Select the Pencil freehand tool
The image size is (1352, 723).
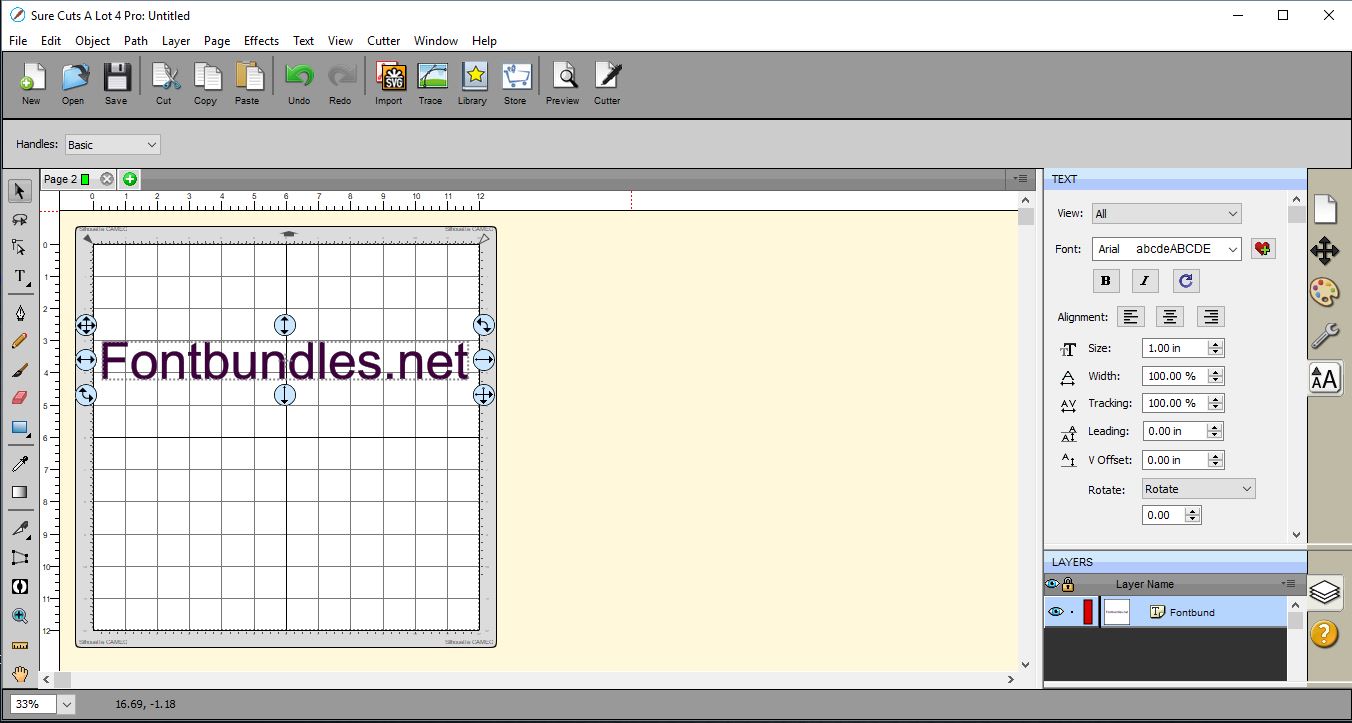point(20,341)
